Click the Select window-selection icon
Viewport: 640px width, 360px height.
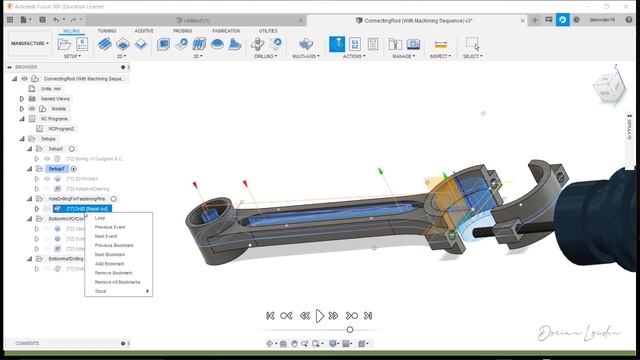[x=473, y=43]
